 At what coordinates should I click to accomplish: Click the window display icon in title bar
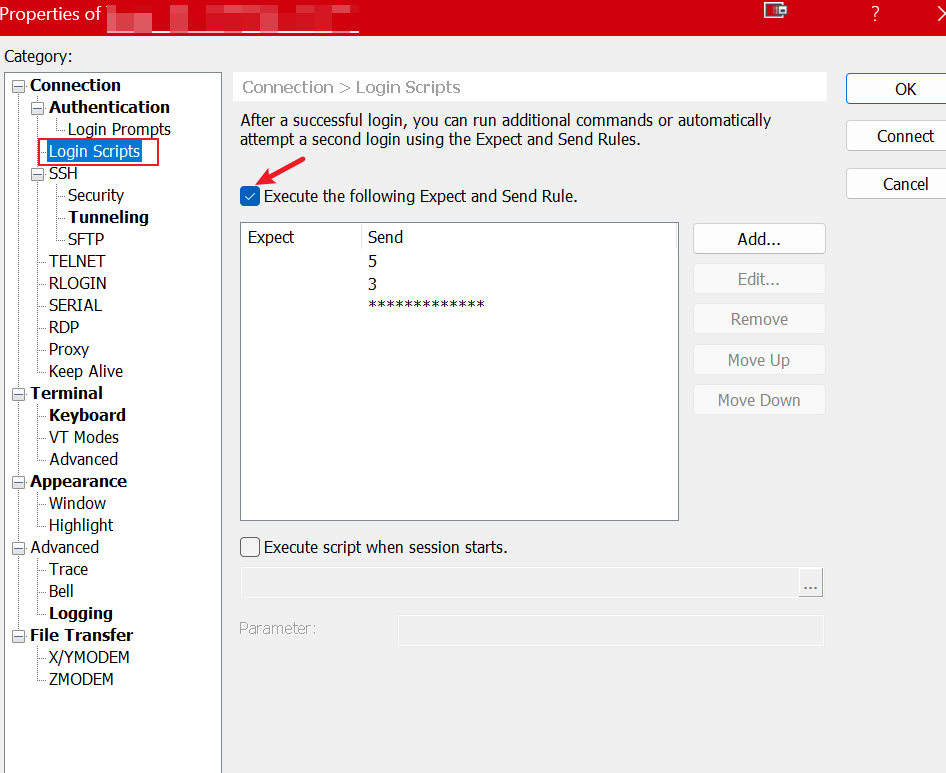coord(775,14)
